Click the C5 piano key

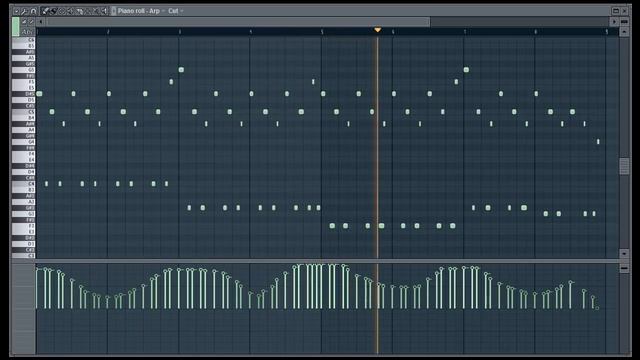point(23,111)
